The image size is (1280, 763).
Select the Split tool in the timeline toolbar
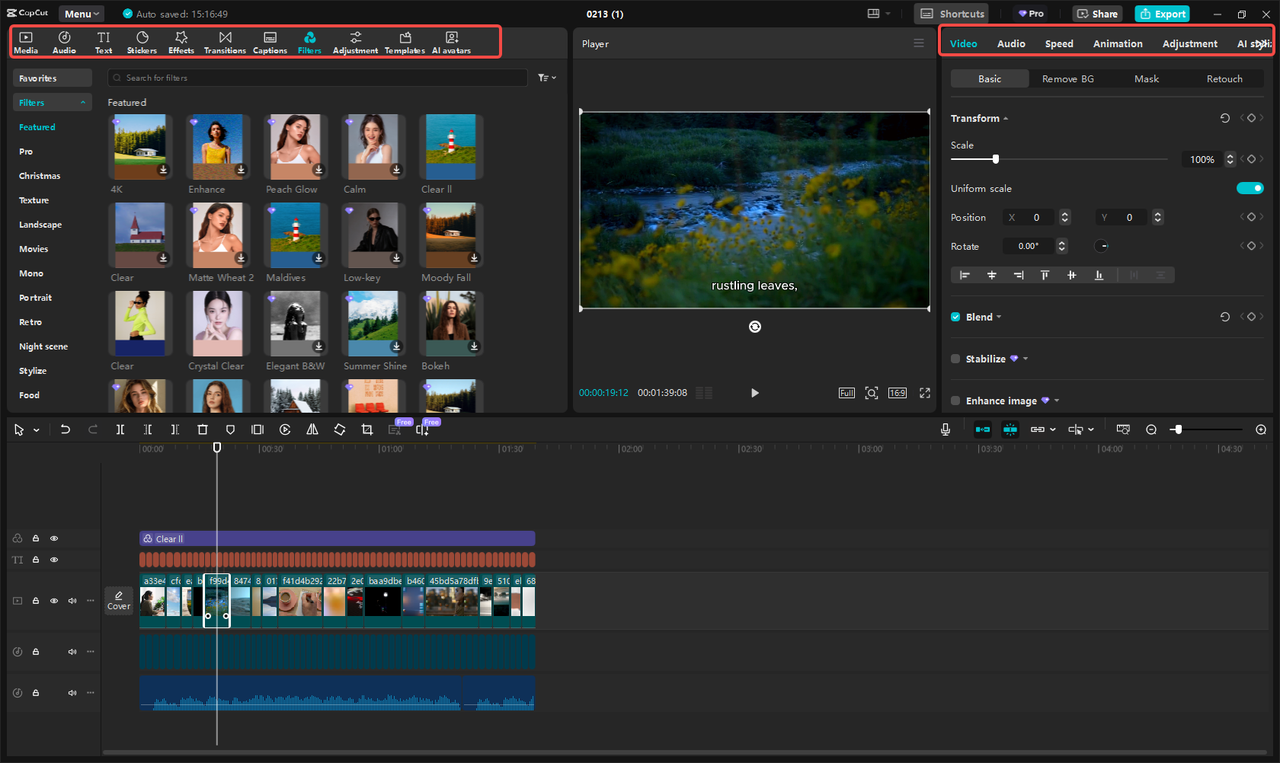120,429
